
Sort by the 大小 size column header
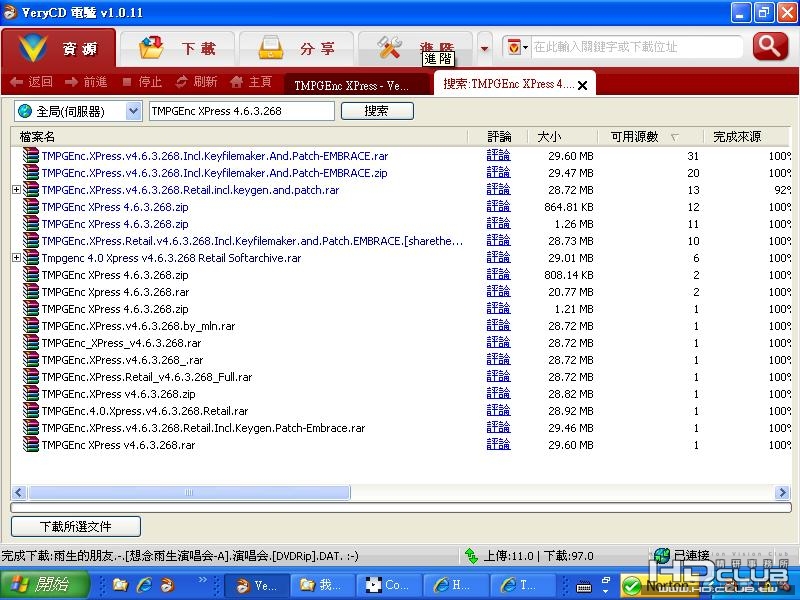pos(563,137)
